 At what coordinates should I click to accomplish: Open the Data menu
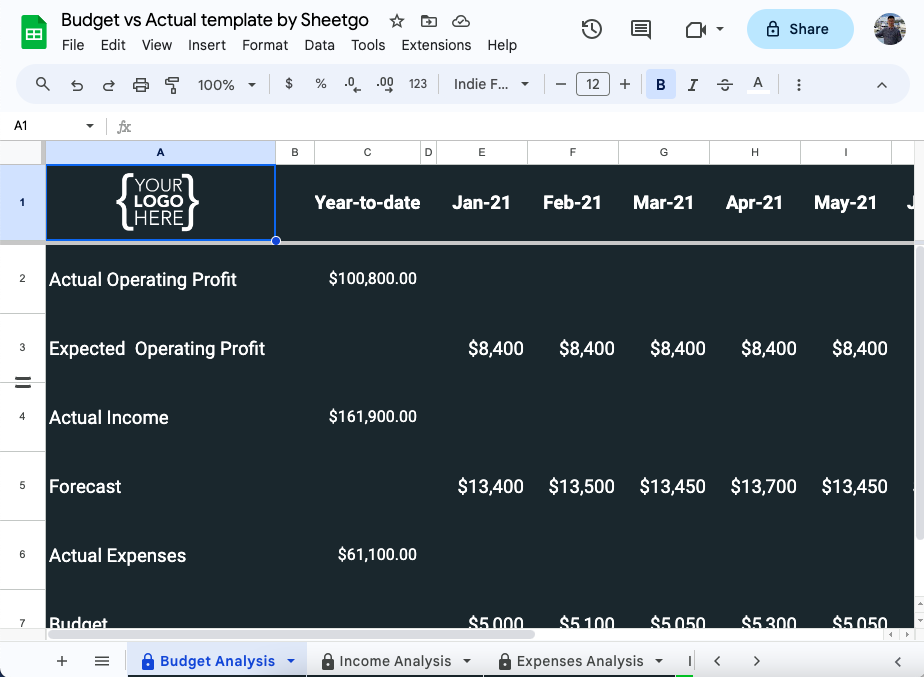click(x=319, y=45)
